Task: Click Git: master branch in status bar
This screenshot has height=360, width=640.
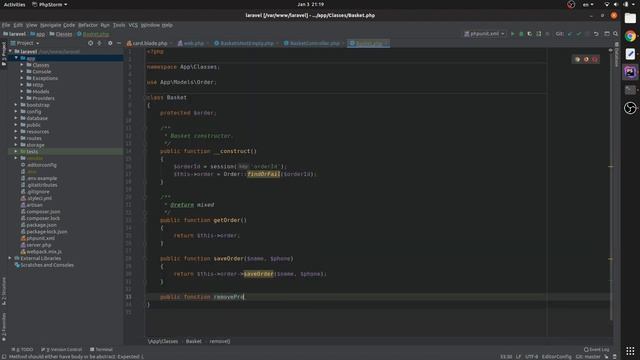Action: [x=588, y=357]
